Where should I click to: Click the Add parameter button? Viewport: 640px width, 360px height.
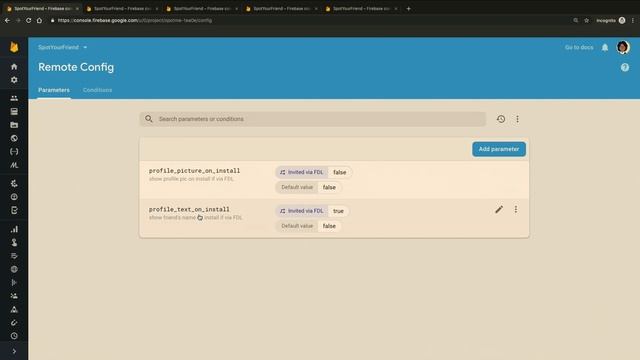click(x=499, y=149)
